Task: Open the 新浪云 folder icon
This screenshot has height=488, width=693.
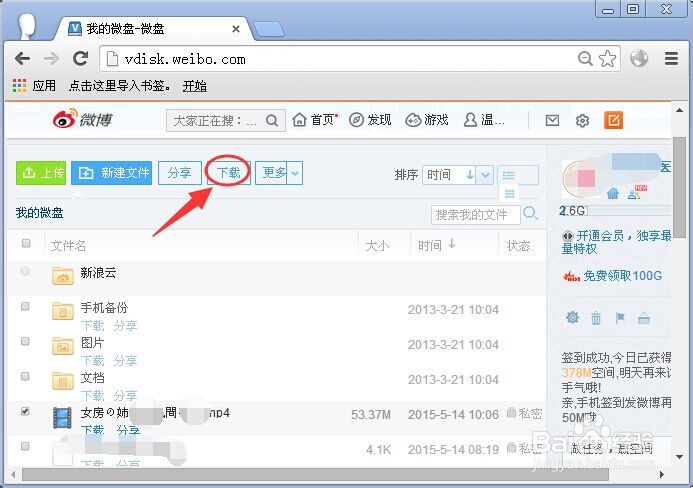Action: 63,276
